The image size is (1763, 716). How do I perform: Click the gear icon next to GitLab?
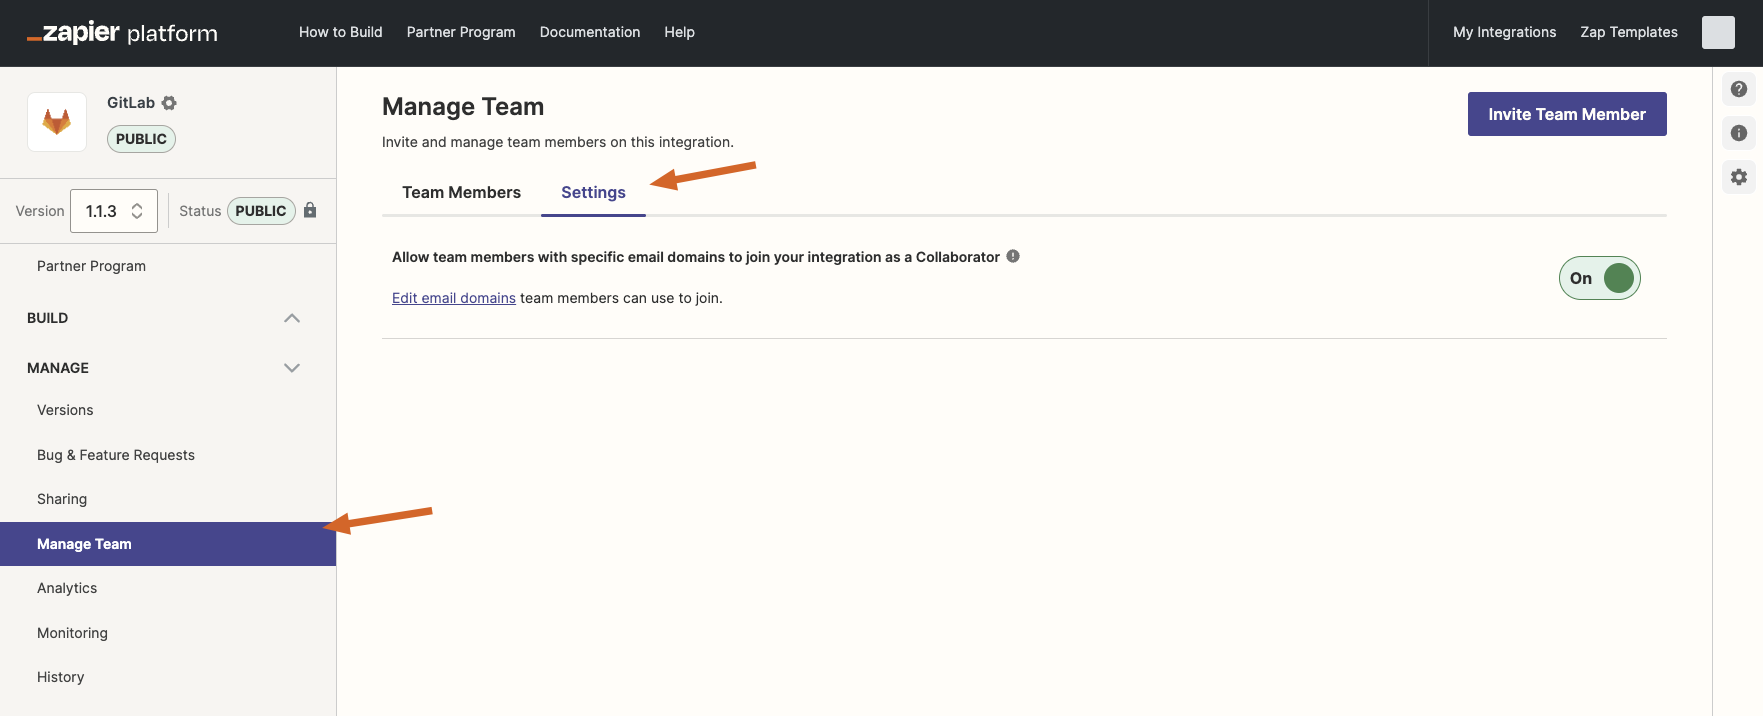click(169, 103)
